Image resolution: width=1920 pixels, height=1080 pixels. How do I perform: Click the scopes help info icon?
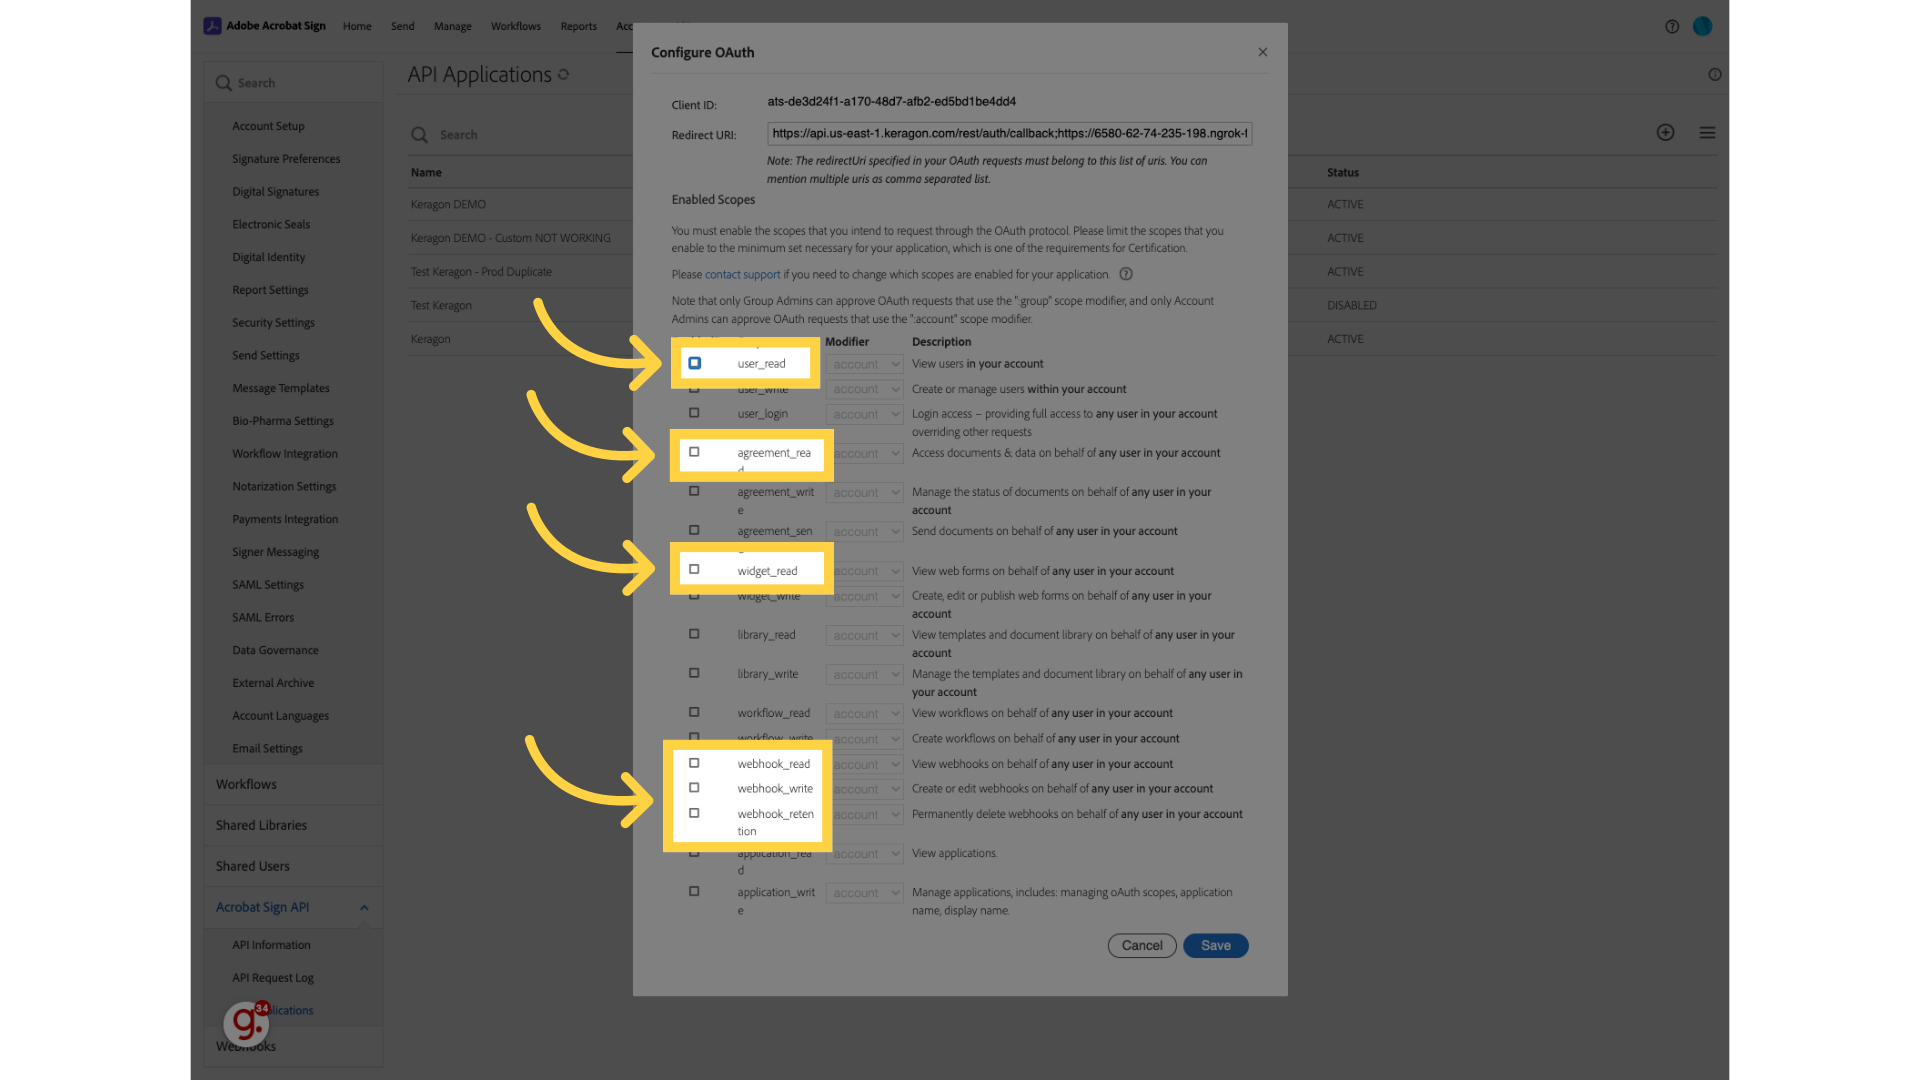(x=1126, y=274)
